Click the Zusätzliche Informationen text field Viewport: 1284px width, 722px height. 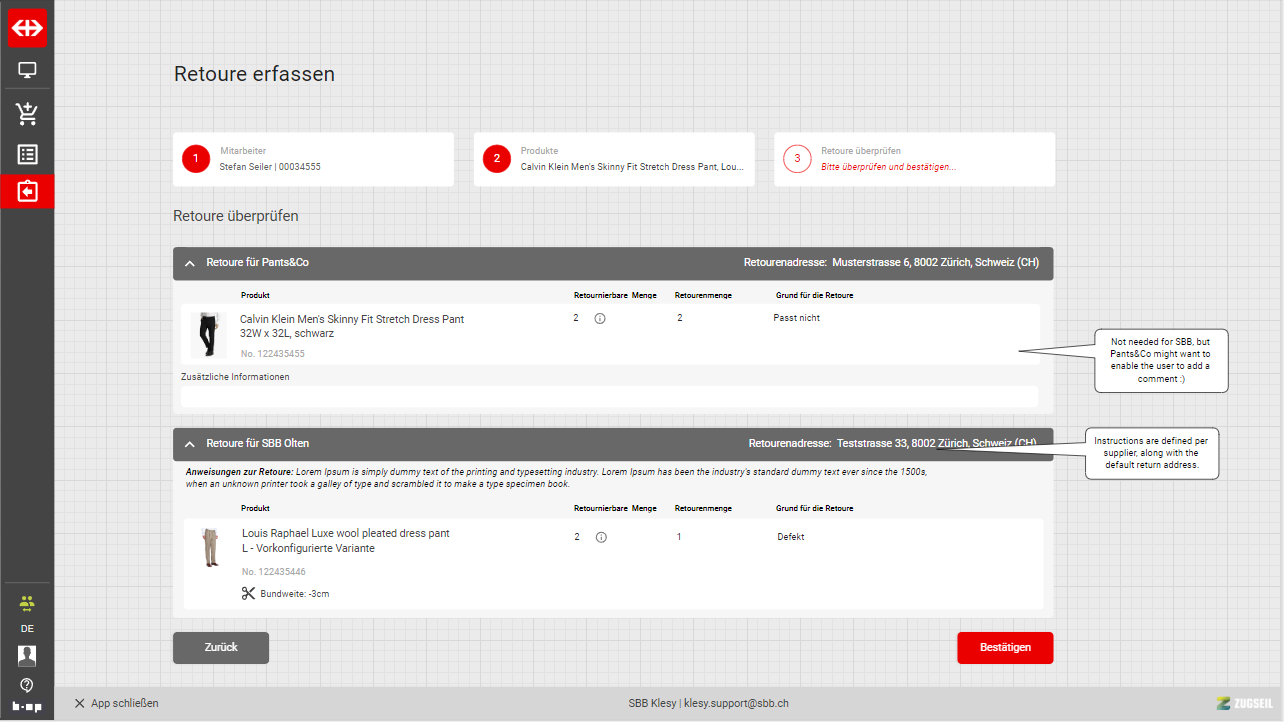(609, 397)
